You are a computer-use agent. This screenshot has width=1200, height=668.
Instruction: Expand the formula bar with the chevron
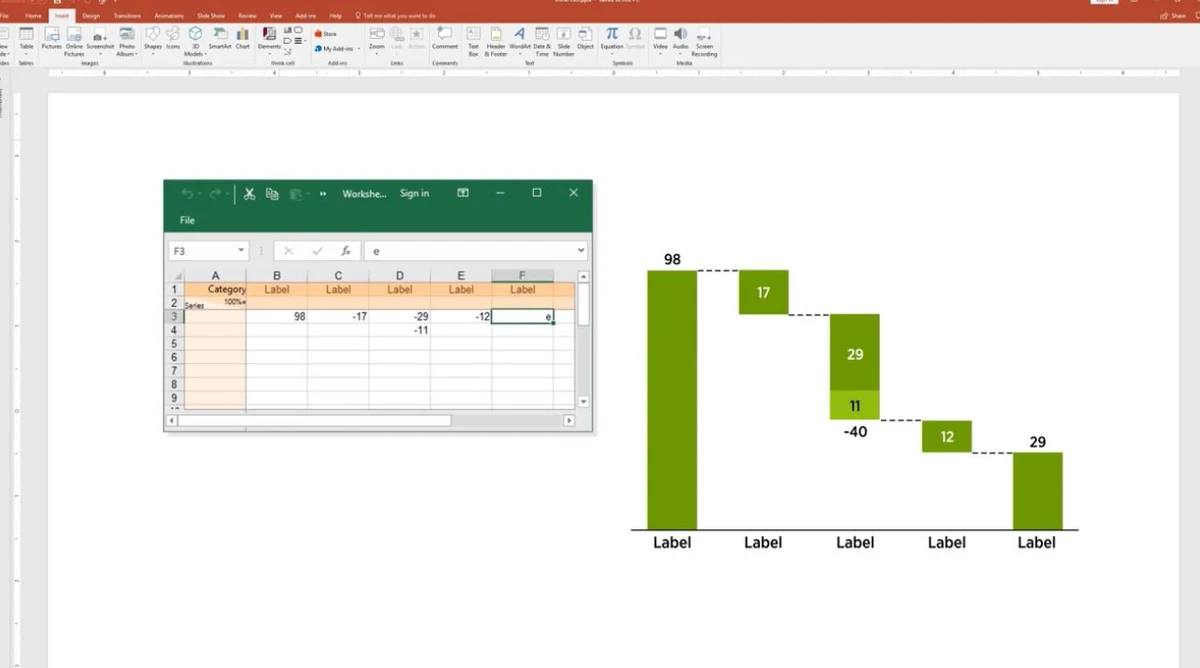581,251
